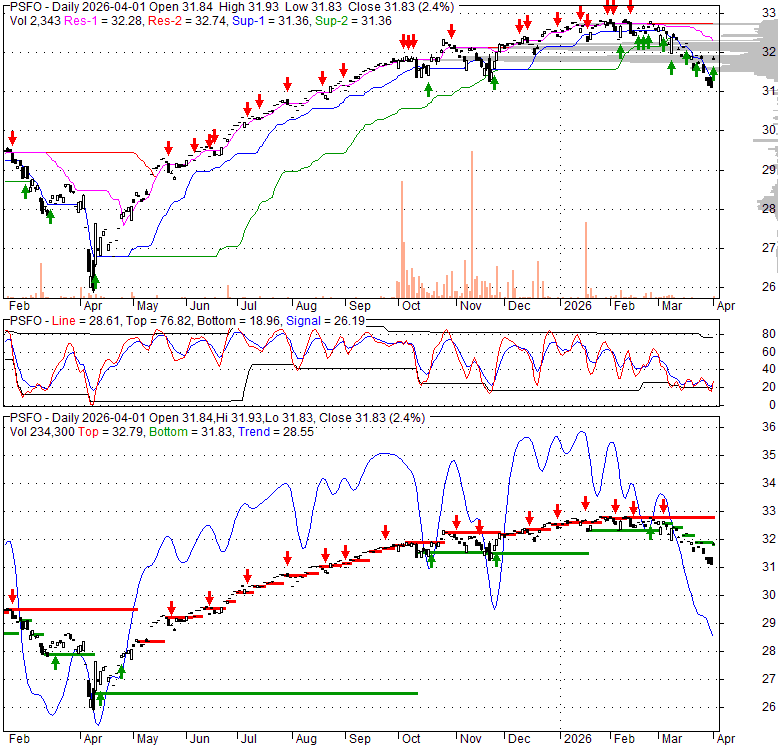Click the Sep month label under the top chart
780x745 pixels.
point(359,306)
